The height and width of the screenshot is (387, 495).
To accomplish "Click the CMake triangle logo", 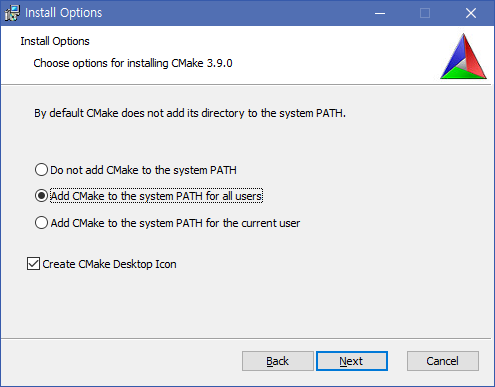I will click(463, 56).
